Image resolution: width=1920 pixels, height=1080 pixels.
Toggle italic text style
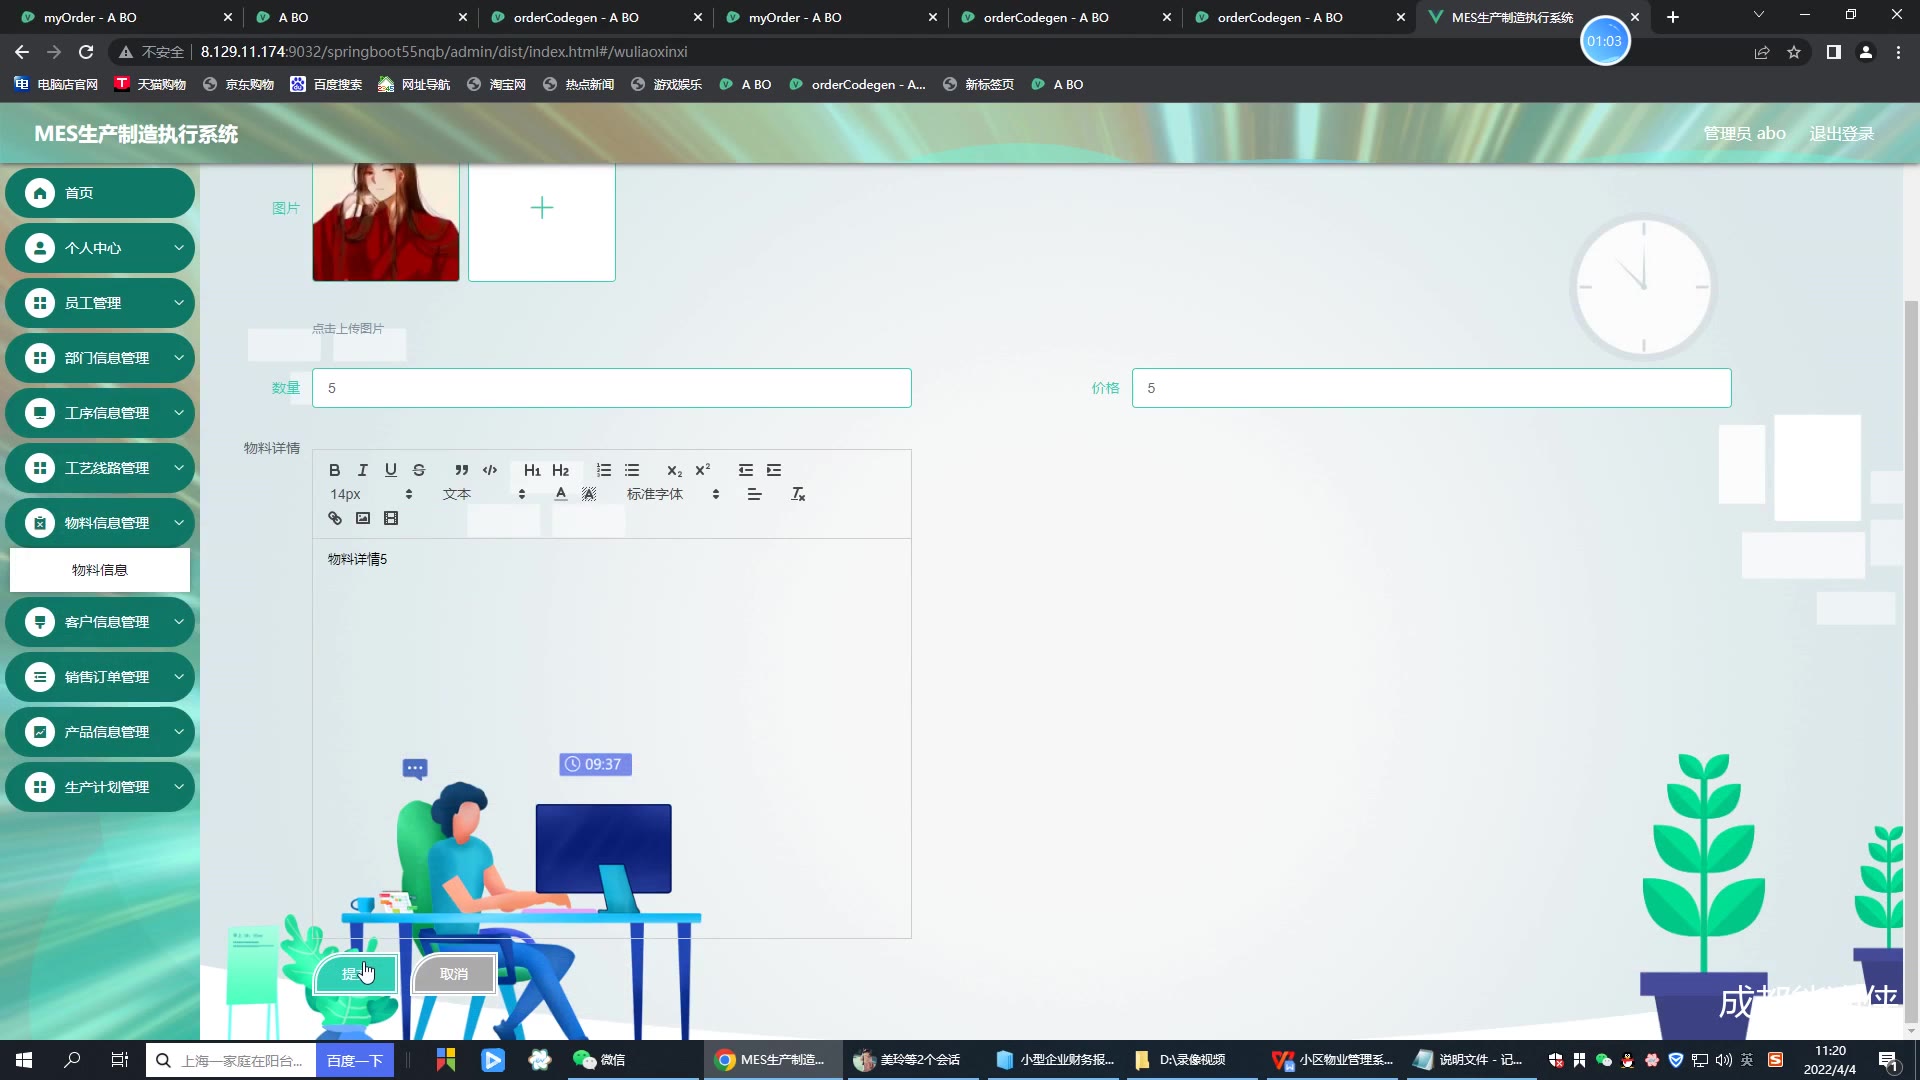pos(363,470)
